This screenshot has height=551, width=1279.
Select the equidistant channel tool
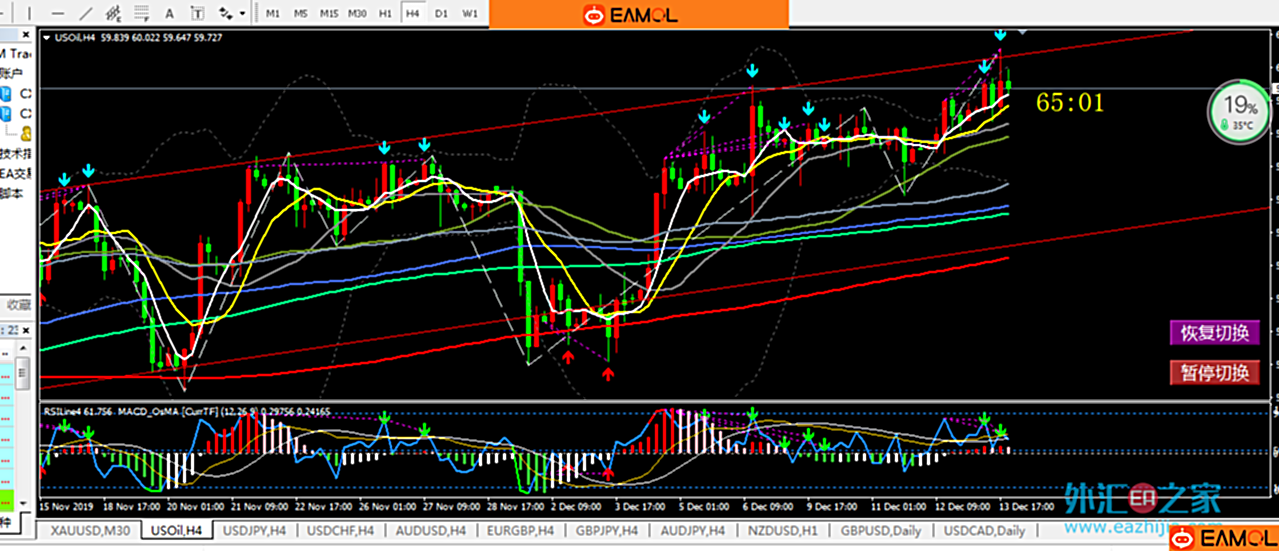115,14
